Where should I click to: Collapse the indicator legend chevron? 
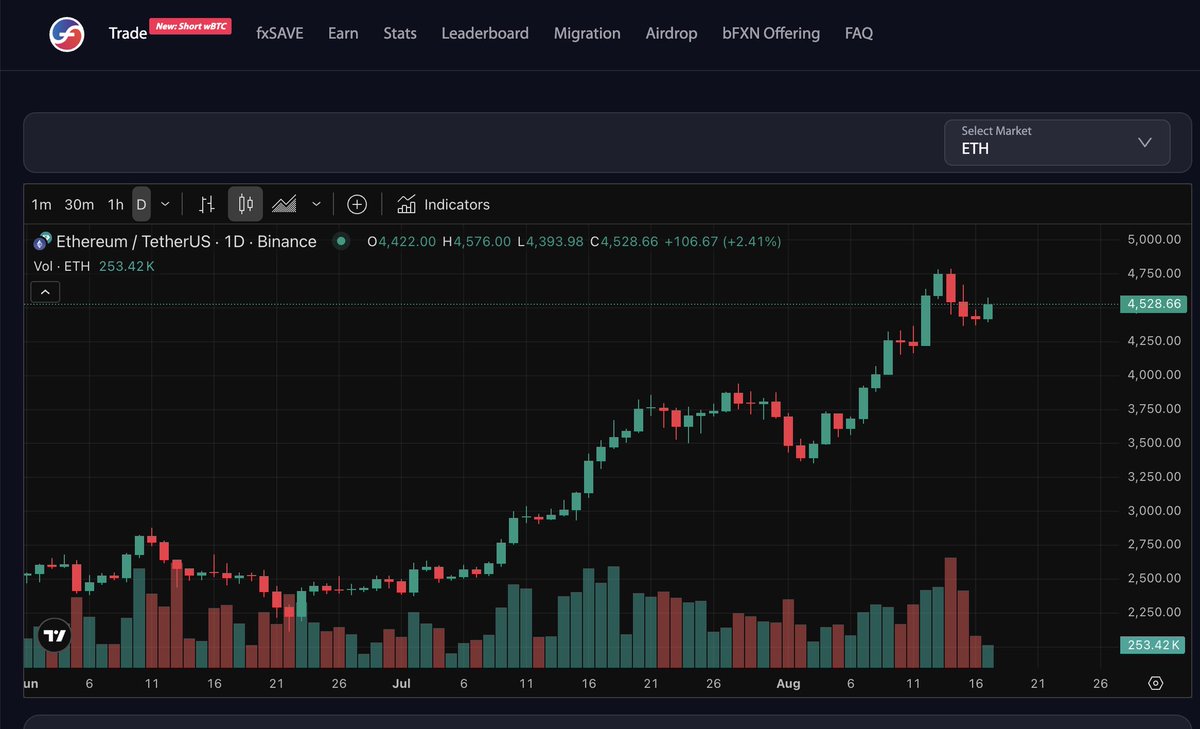46,292
